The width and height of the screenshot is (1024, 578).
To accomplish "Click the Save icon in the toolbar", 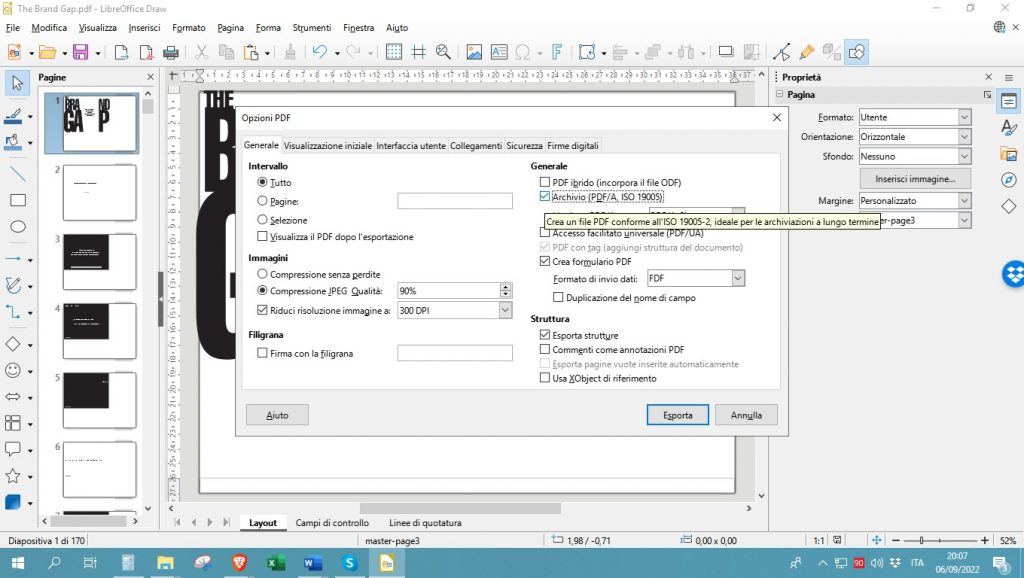I will [x=79, y=52].
